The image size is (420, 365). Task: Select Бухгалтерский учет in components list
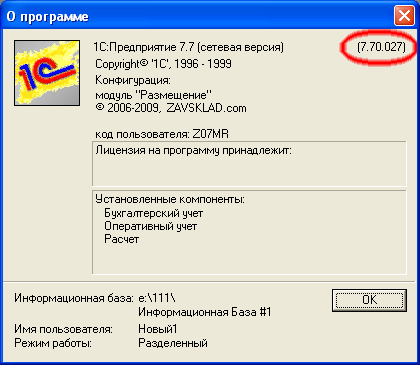154,213
